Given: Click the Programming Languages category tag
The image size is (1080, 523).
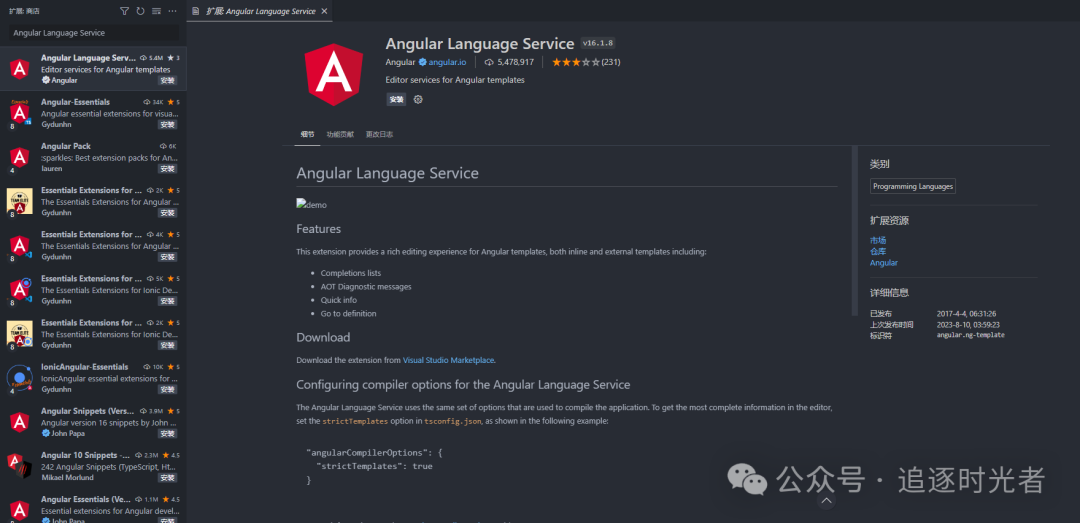Looking at the screenshot, I should 913,186.
